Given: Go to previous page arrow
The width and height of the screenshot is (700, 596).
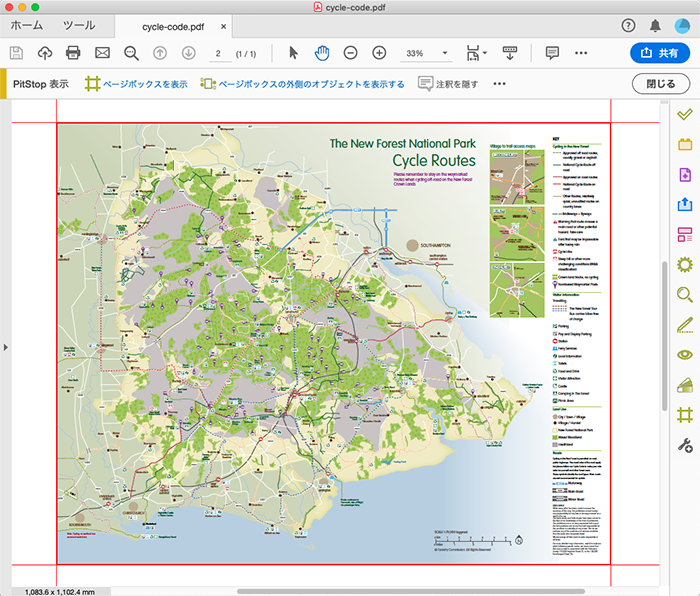Looking at the screenshot, I should pos(160,53).
